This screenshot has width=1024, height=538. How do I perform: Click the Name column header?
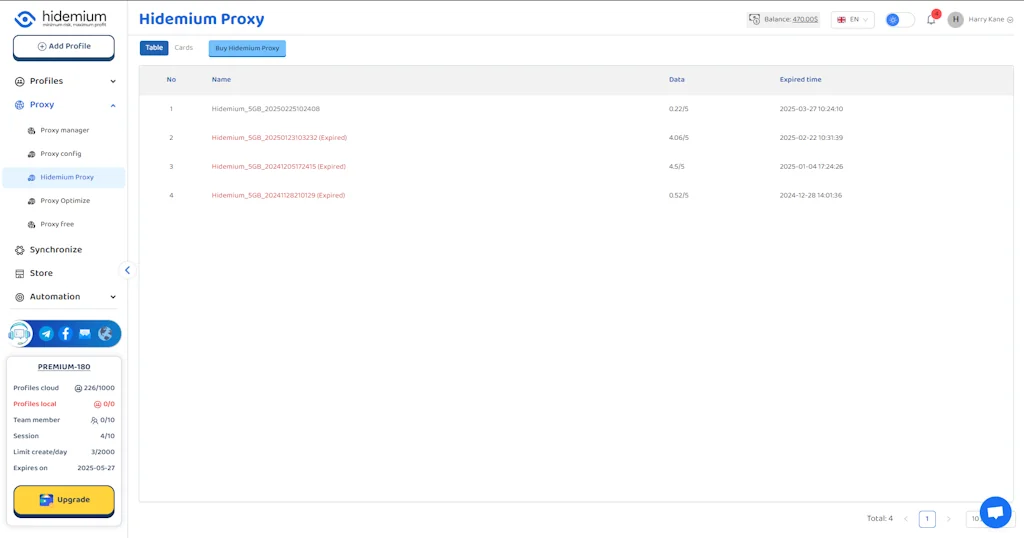click(221, 80)
